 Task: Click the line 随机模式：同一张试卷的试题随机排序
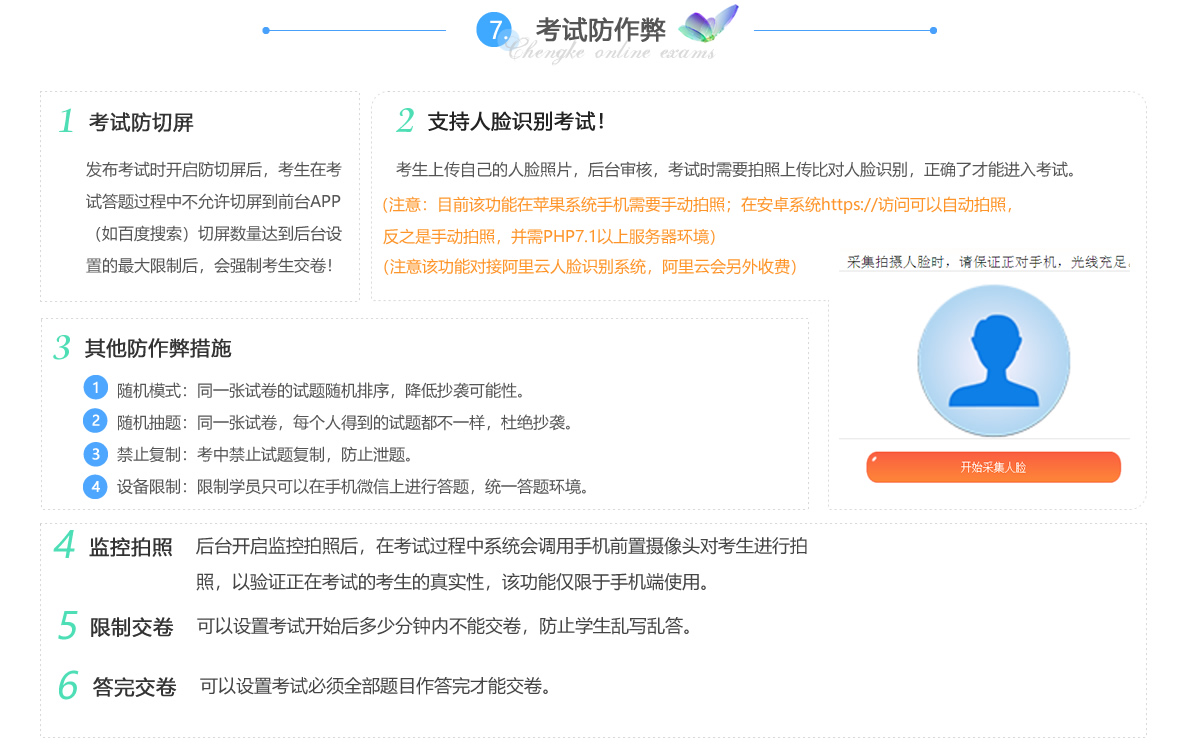[321, 390]
